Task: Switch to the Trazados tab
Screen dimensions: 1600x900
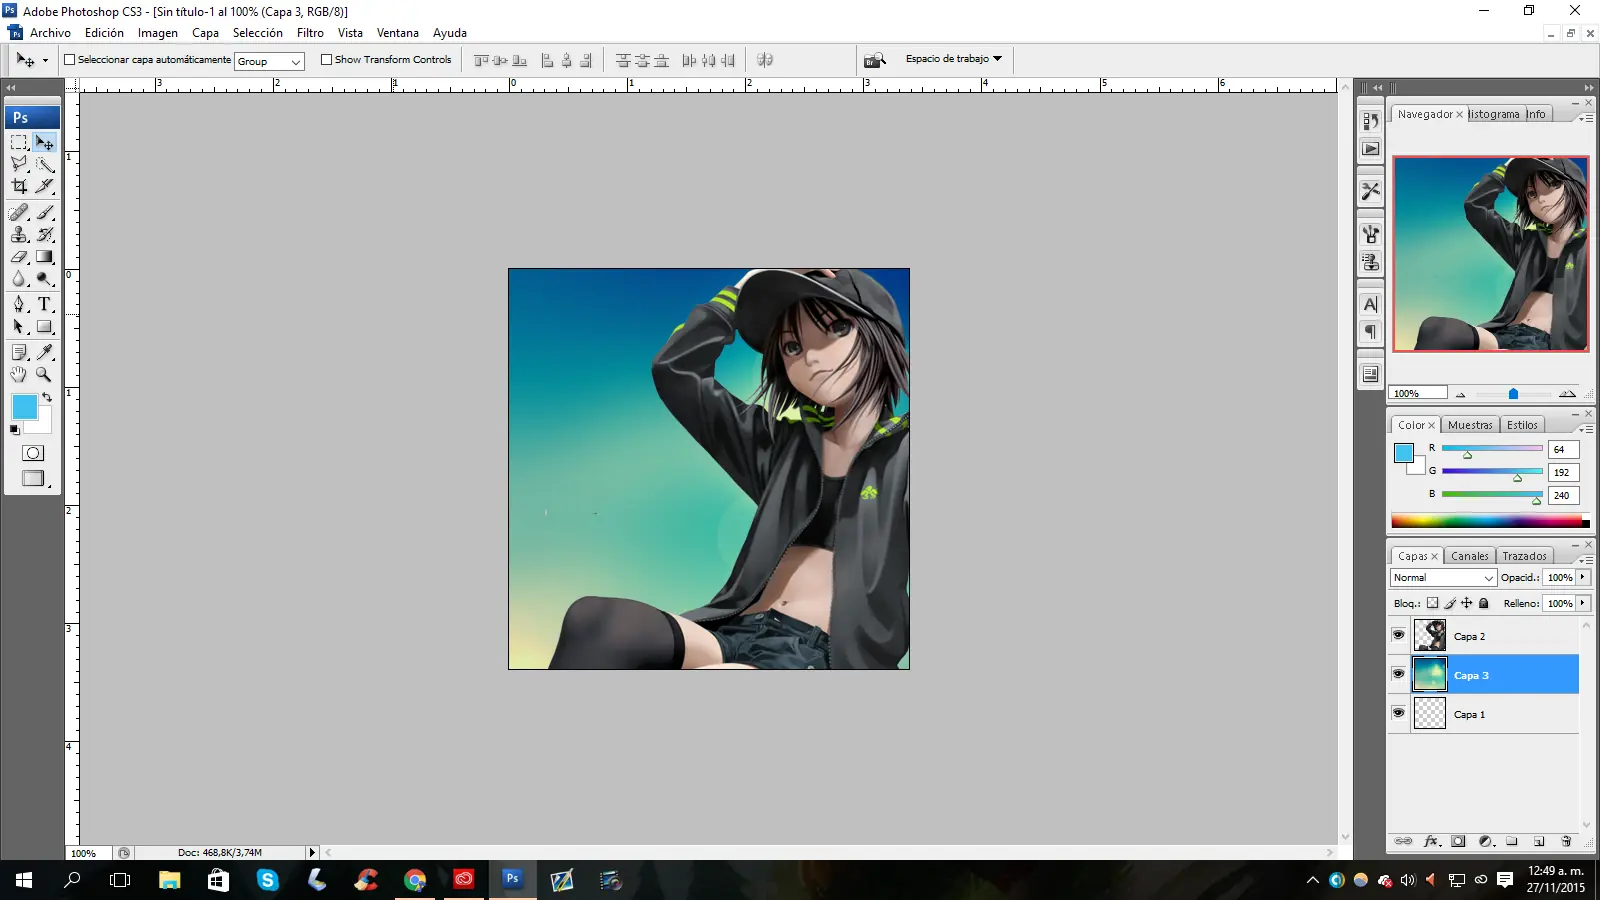Action: (1524, 556)
